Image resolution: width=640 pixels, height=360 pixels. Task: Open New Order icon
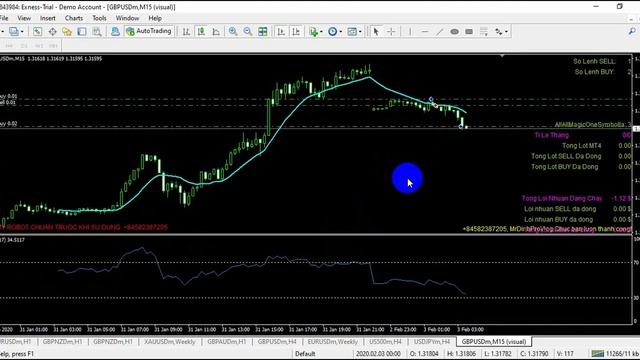click(x=115, y=31)
